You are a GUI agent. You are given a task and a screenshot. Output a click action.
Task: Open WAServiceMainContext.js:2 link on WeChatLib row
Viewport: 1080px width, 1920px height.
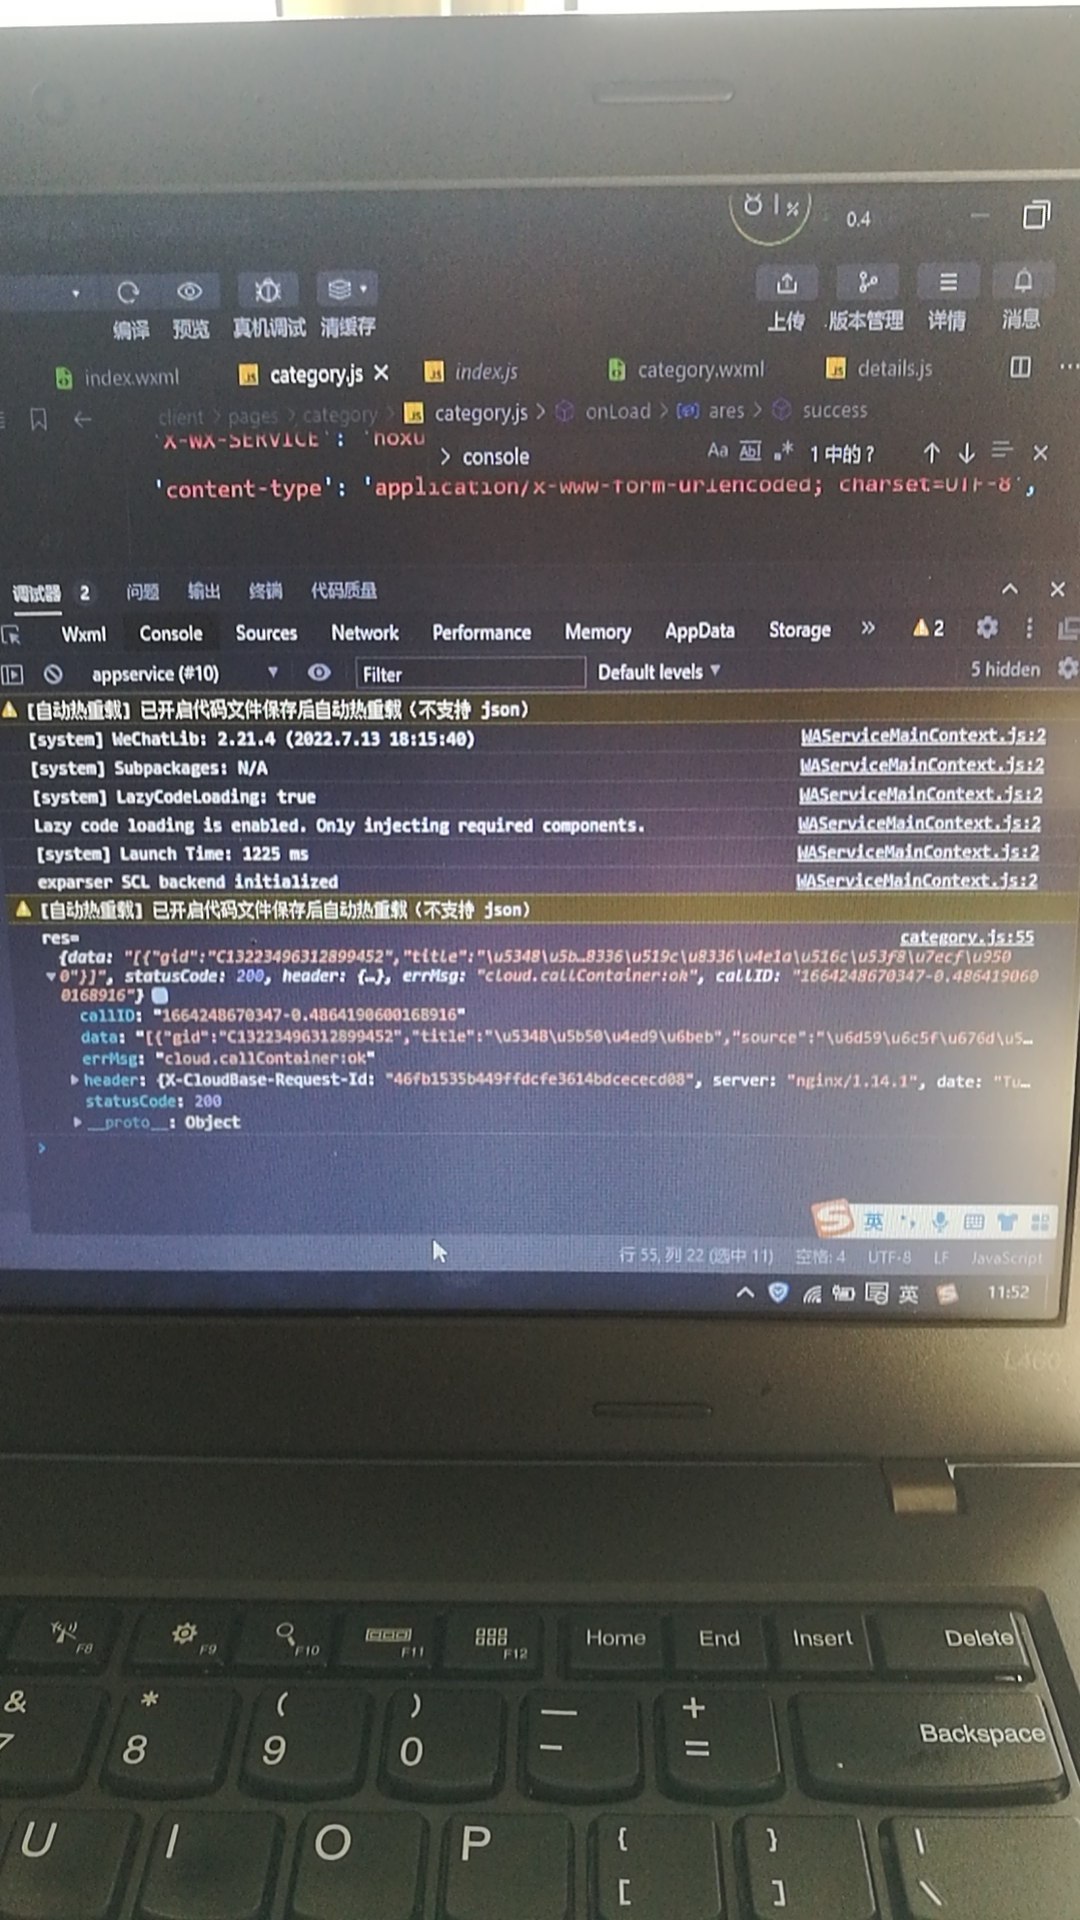tap(923, 736)
